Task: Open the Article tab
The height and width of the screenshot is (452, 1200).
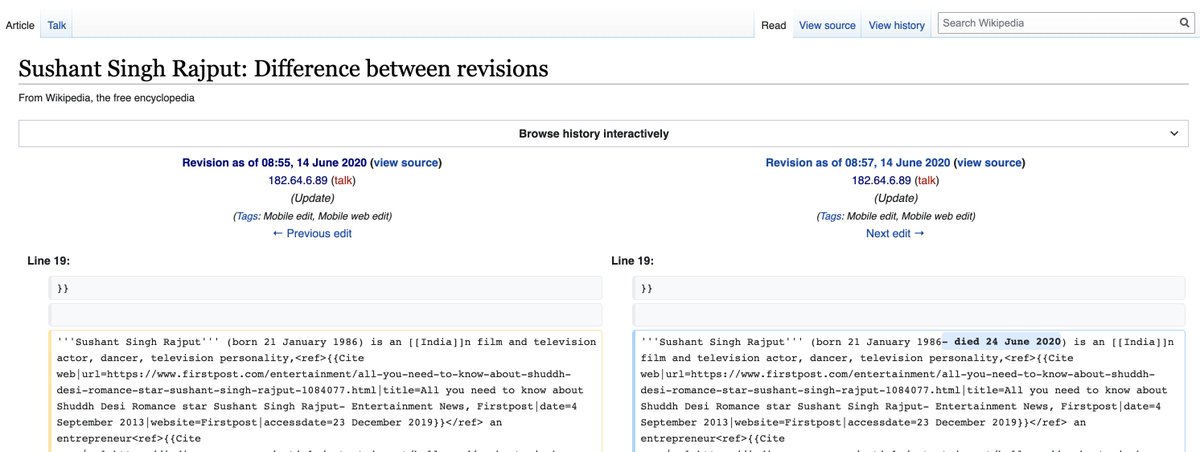Action: (x=20, y=25)
